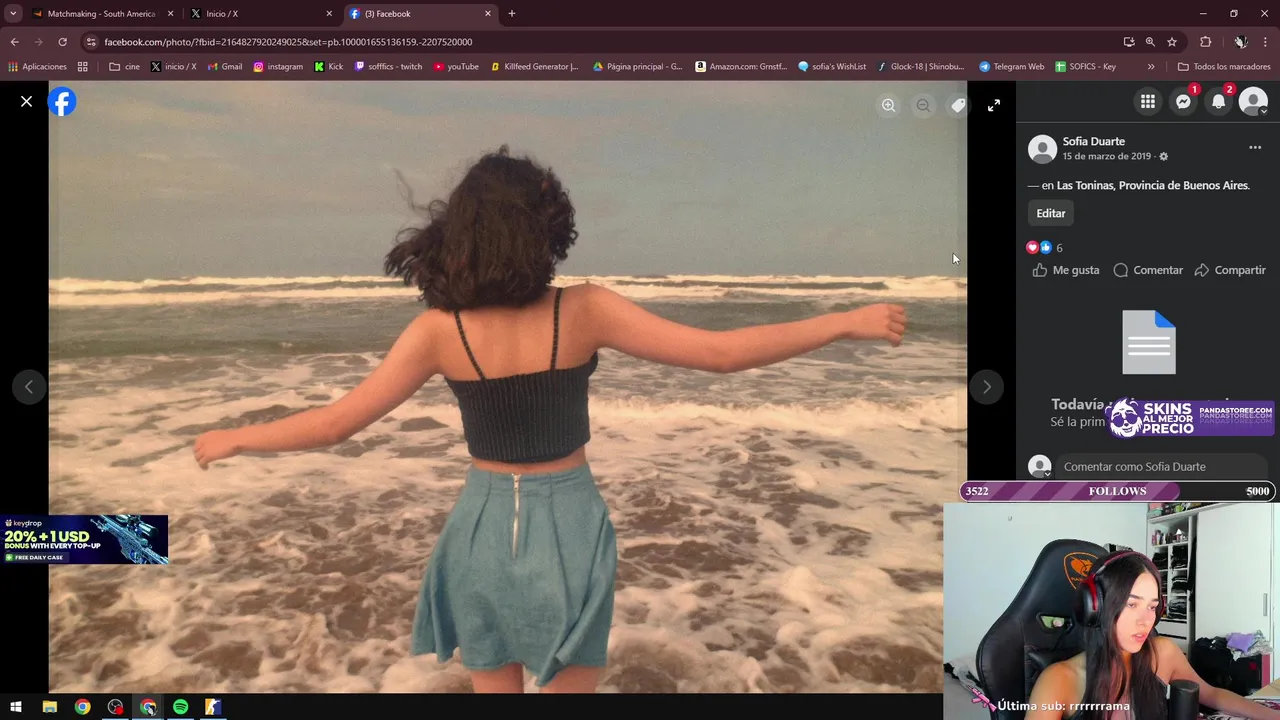Viewport: 1280px width, 720px height.
Task: Click Comentar button
Action: pyautogui.click(x=1148, y=270)
